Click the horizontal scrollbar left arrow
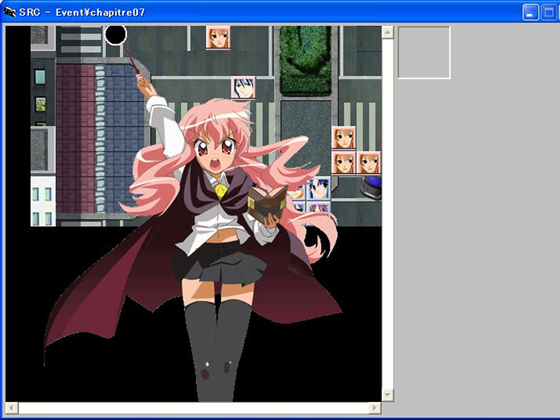The height and width of the screenshot is (420, 560). 12,408
